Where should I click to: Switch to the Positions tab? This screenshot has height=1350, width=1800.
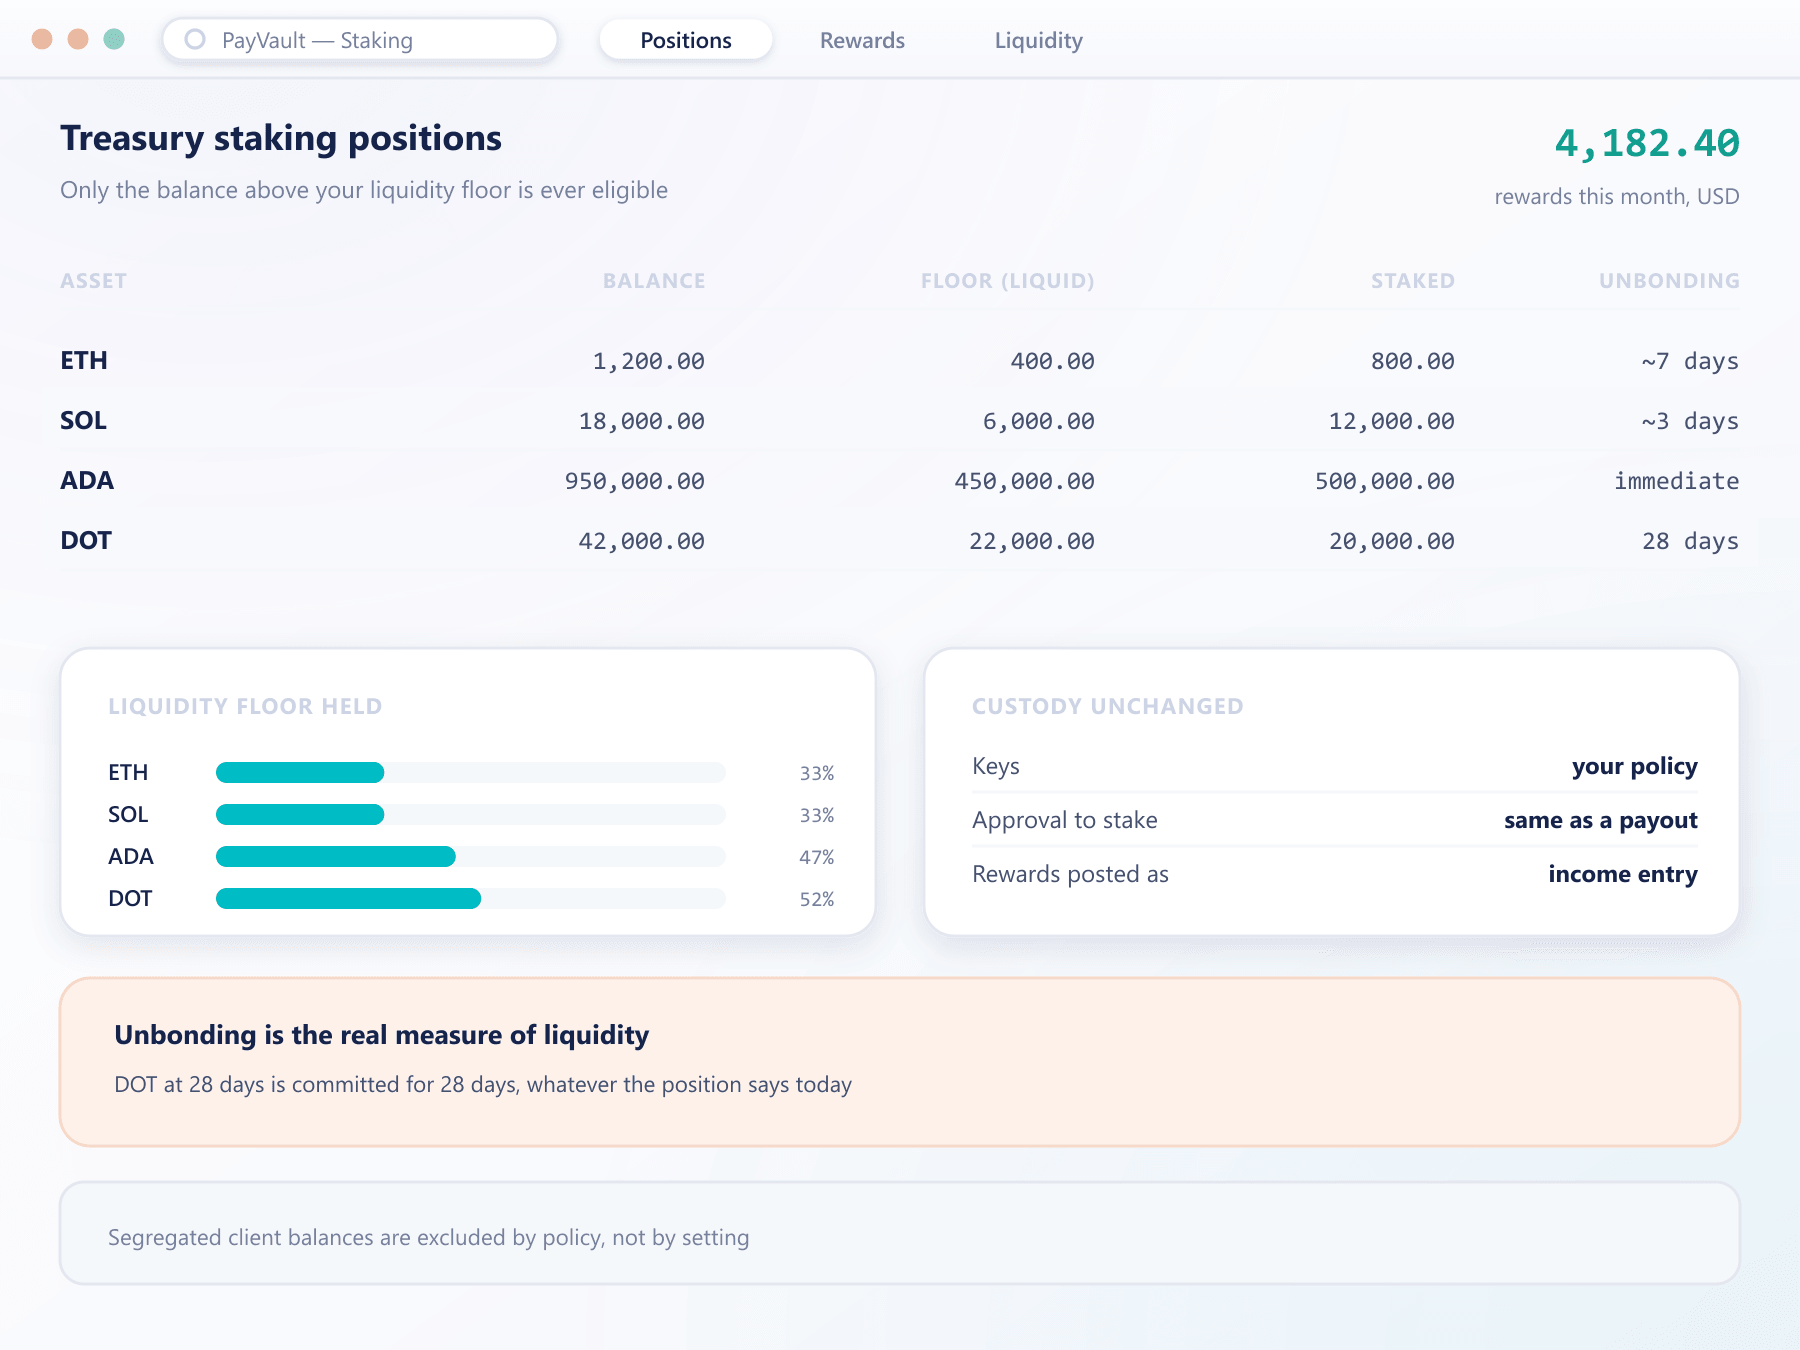pyautogui.click(x=686, y=40)
